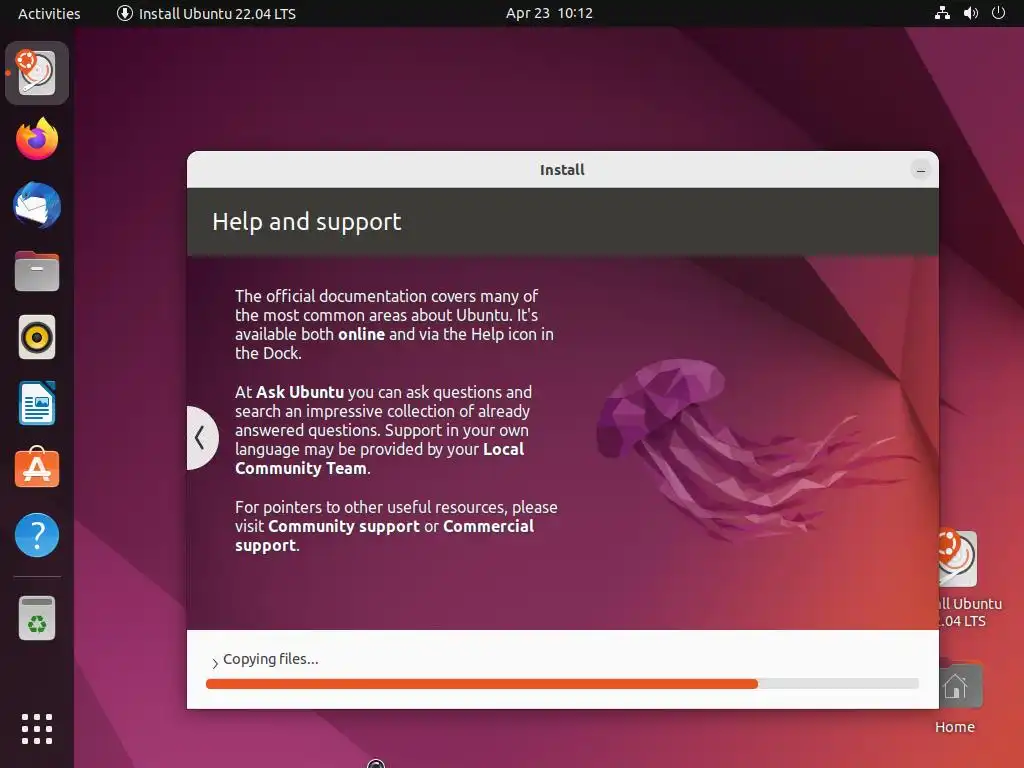
Task: Open the 'Ask Ubuntu' link
Action: [x=300, y=392]
